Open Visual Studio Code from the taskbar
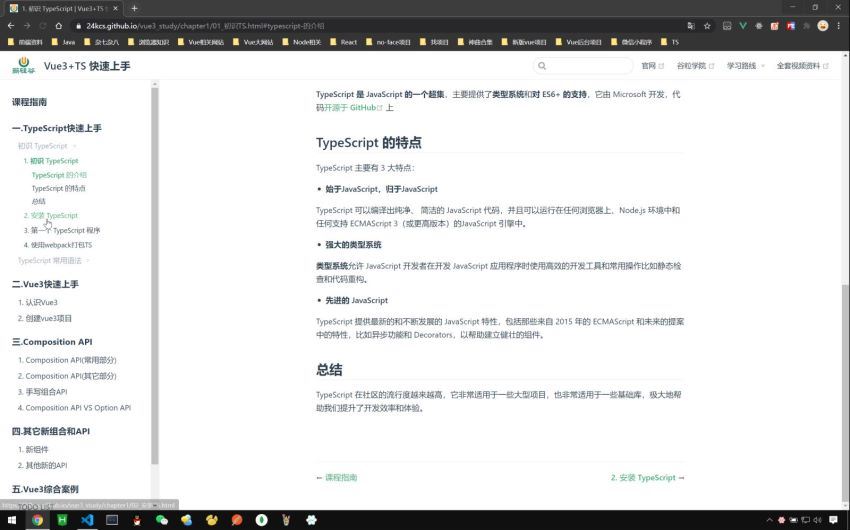 click(87, 520)
